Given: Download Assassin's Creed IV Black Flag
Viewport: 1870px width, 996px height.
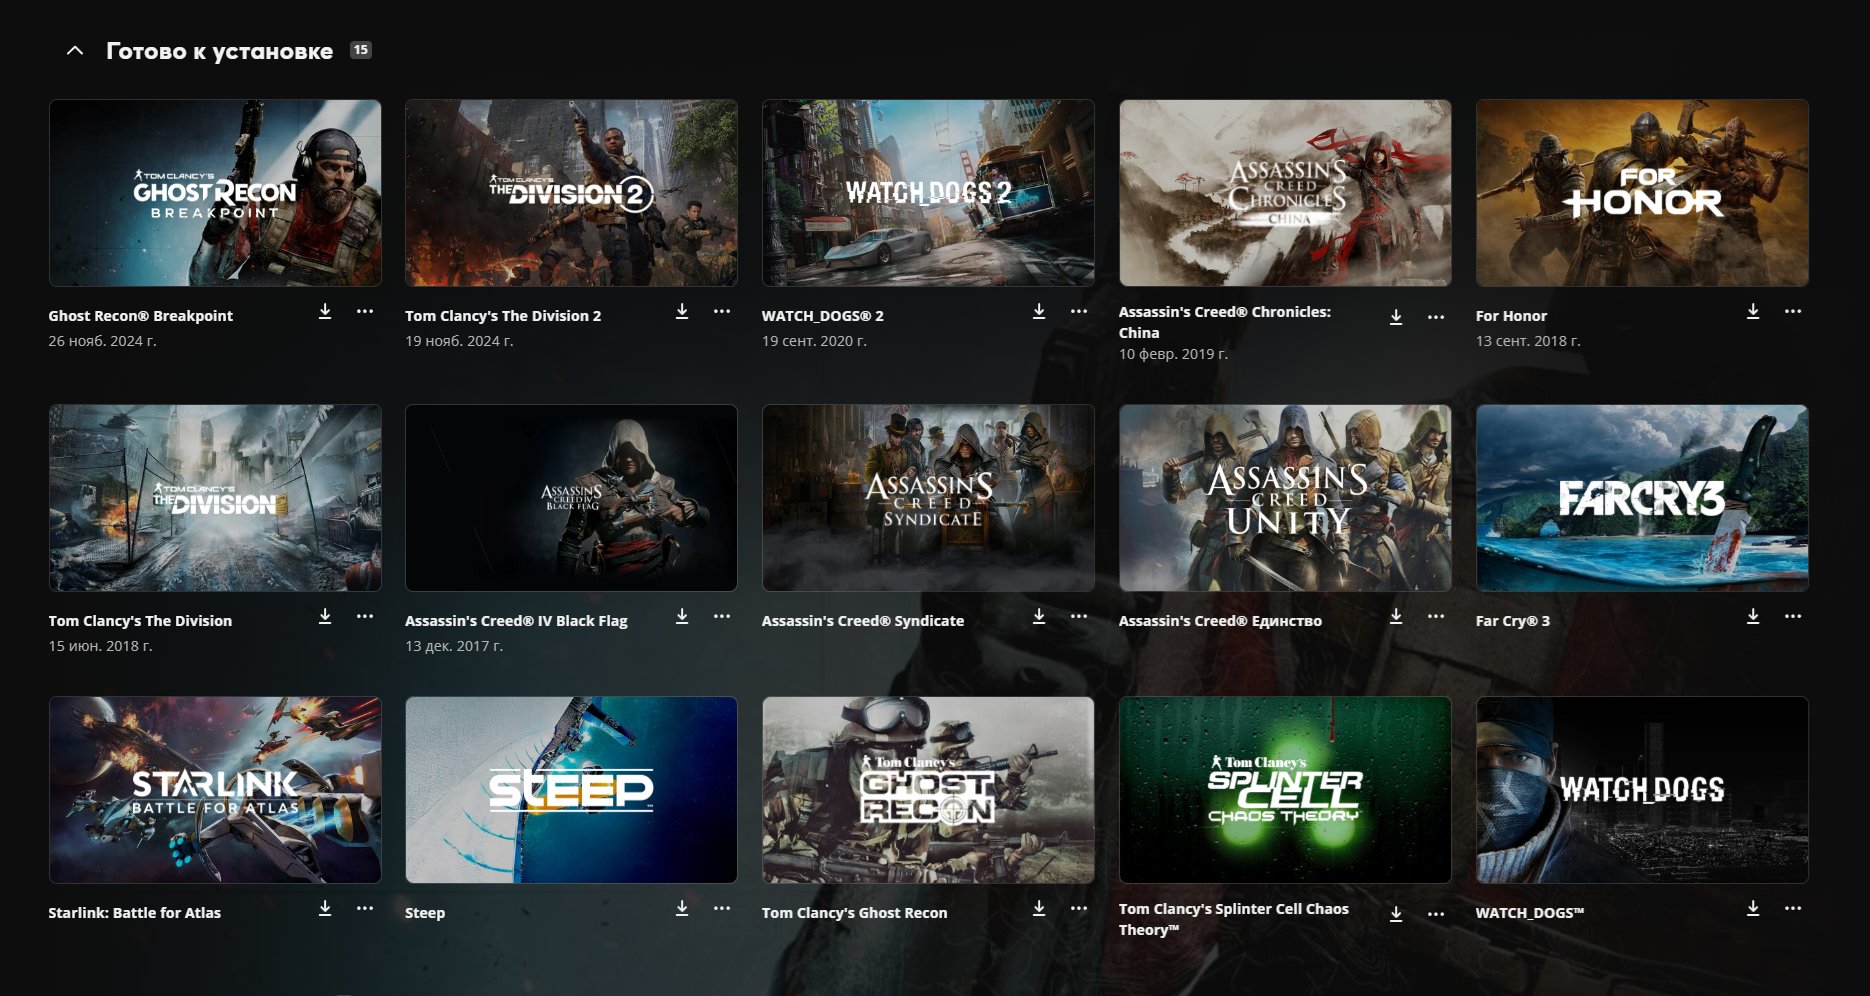Looking at the screenshot, I should (682, 617).
